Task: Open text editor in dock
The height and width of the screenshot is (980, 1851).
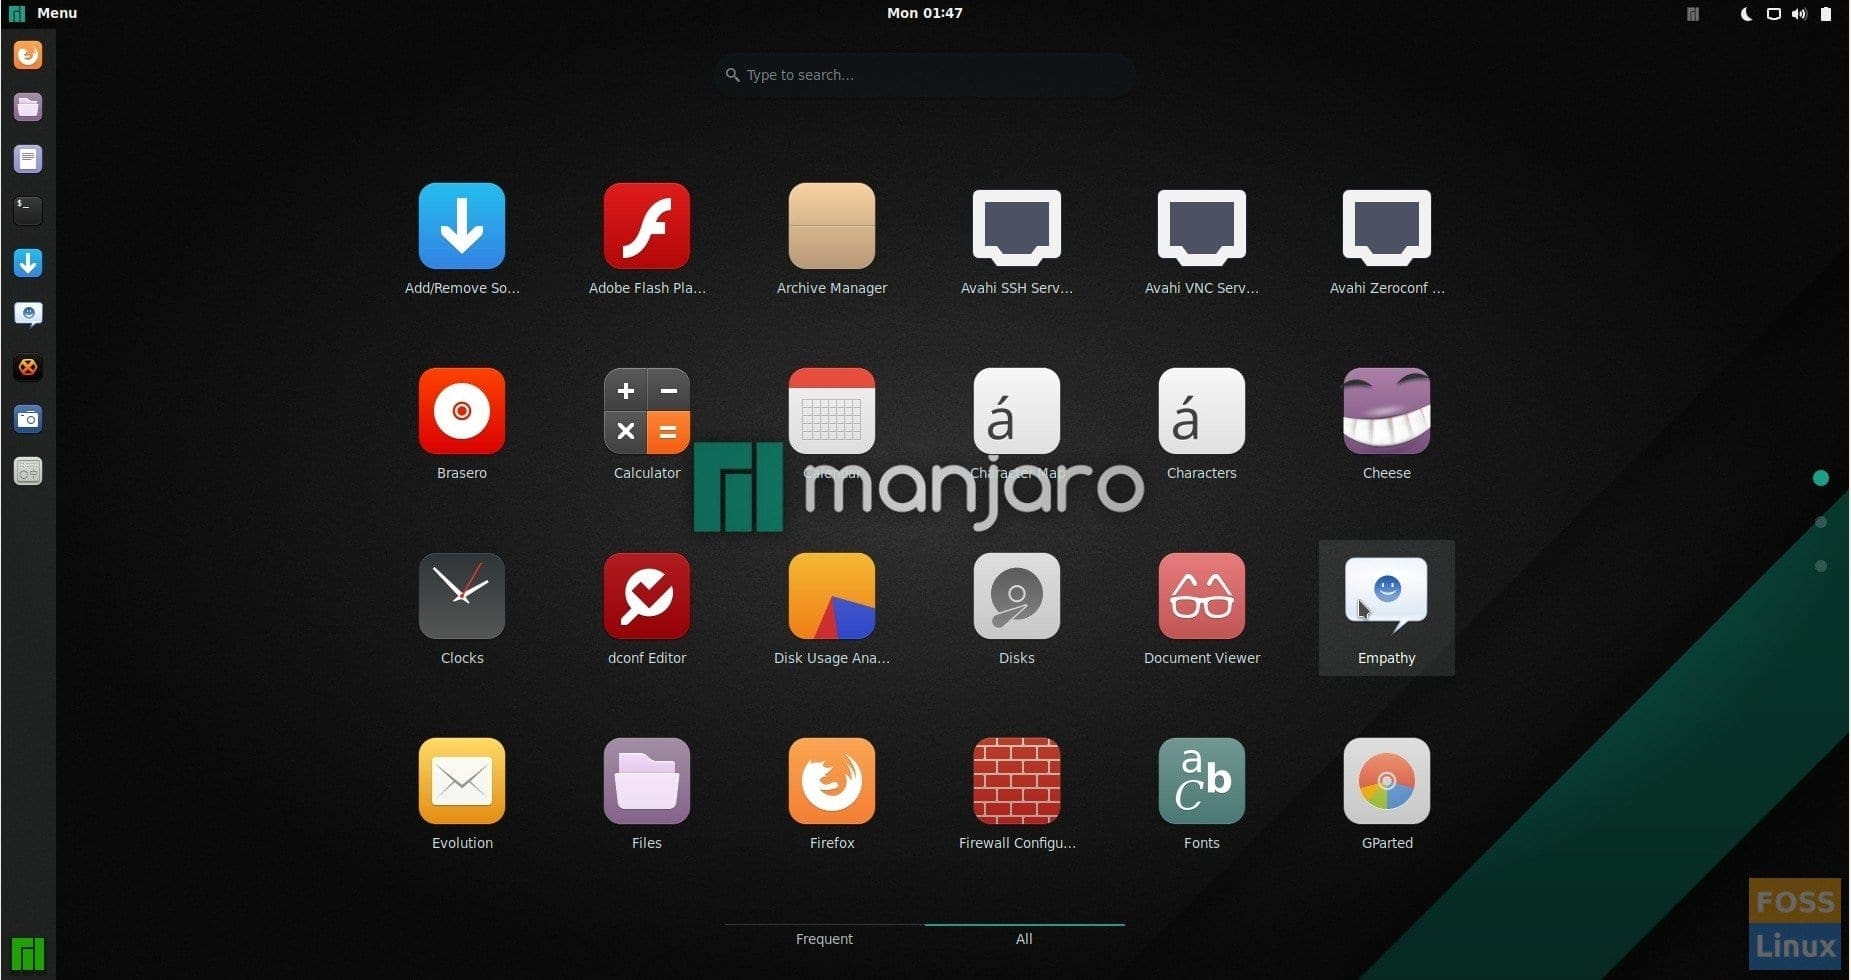Action: [28, 159]
